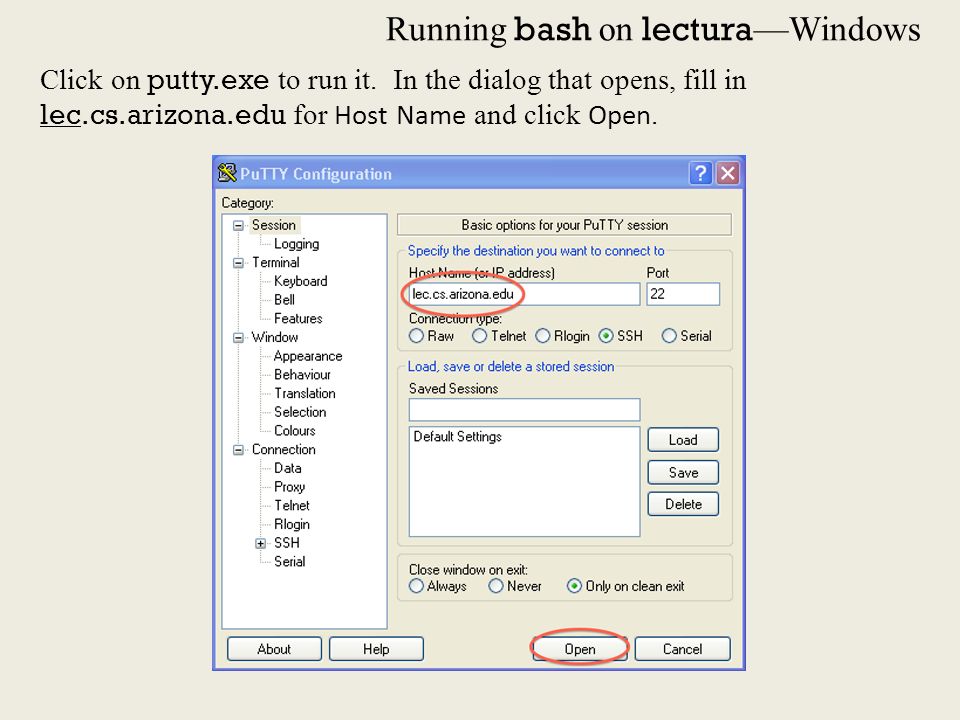
Task: Click the Port input field
Action: pyautogui.click(x=683, y=294)
